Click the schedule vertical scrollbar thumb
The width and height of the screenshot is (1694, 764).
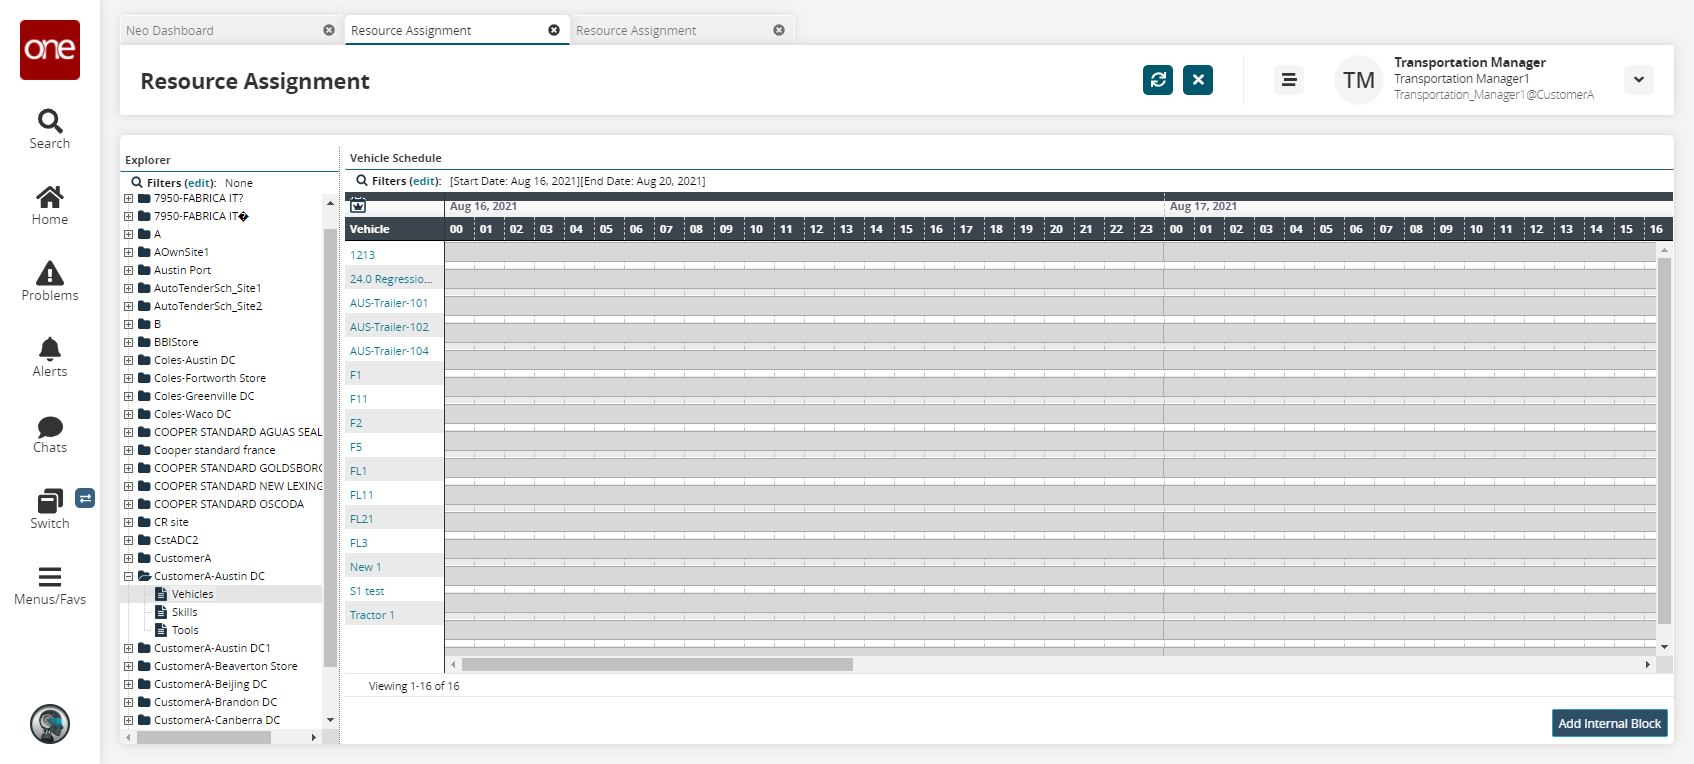click(x=1665, y=440)
